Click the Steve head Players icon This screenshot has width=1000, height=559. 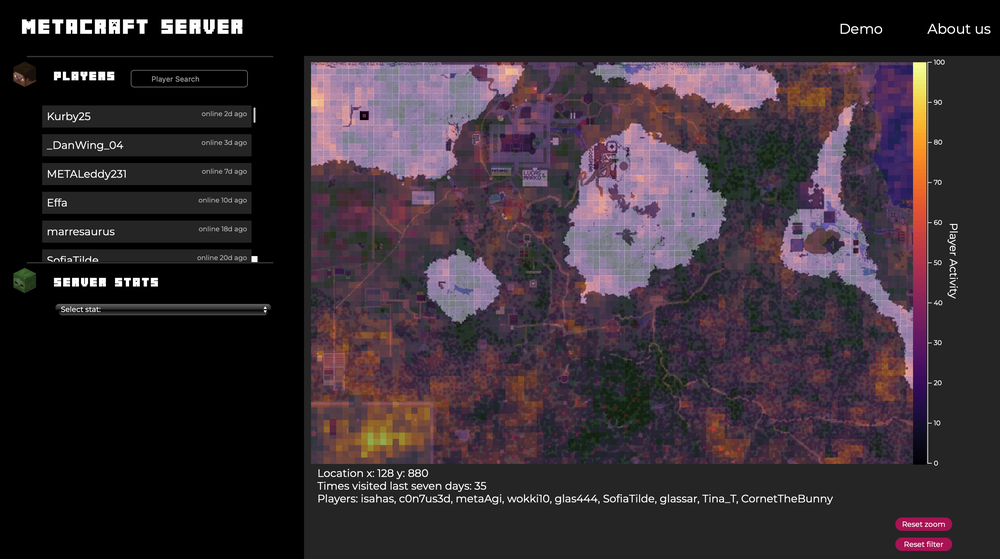[24, 75]
